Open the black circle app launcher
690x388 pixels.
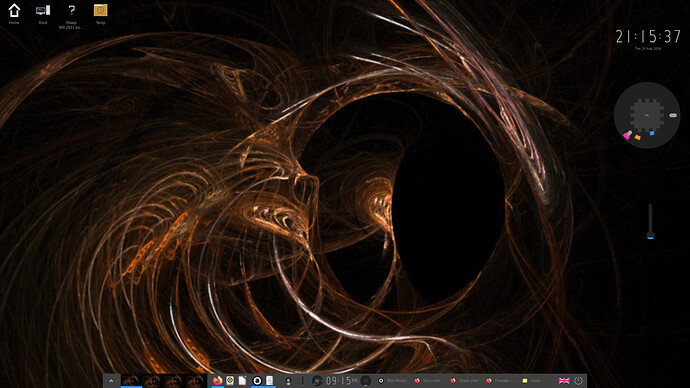coord(257,381)
